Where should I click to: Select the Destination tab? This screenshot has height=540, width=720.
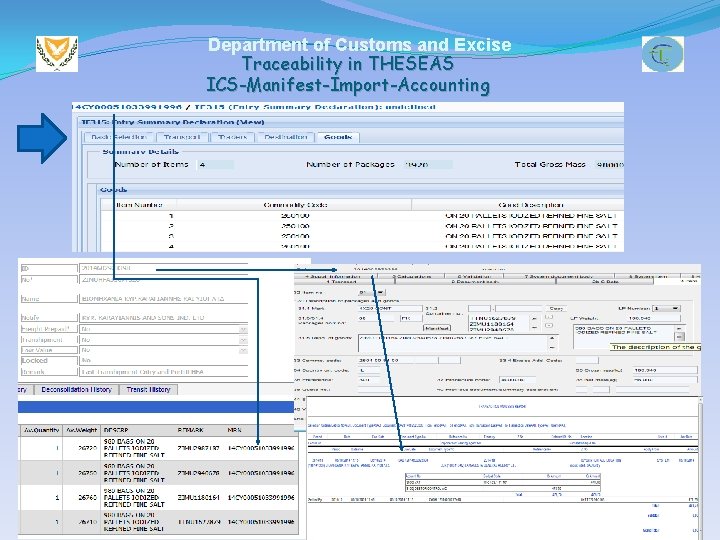pyautogui.click(x=286, y=137)
